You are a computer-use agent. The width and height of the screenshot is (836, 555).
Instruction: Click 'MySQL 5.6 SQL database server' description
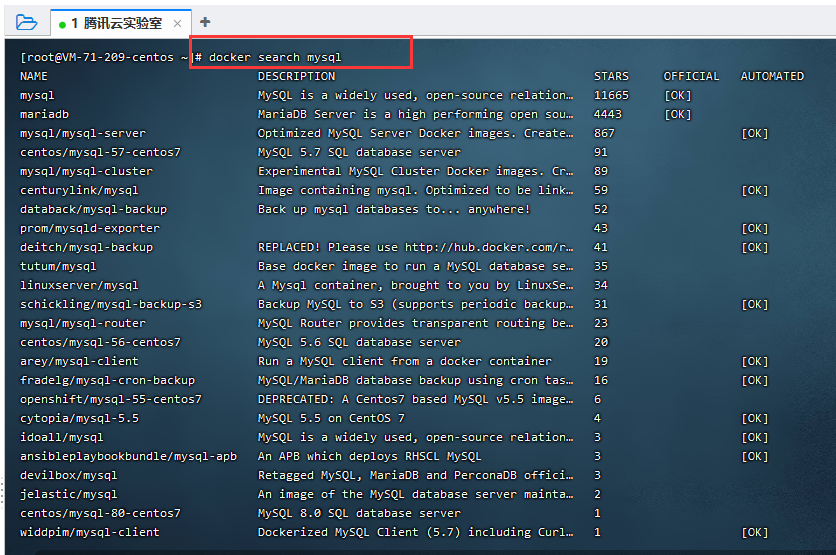(x=359, y=342)
